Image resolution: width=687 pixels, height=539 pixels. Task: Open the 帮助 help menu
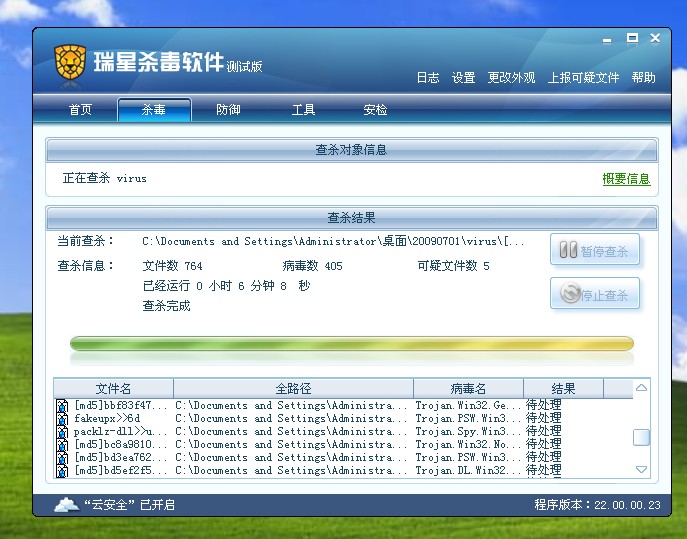point(643,78)
